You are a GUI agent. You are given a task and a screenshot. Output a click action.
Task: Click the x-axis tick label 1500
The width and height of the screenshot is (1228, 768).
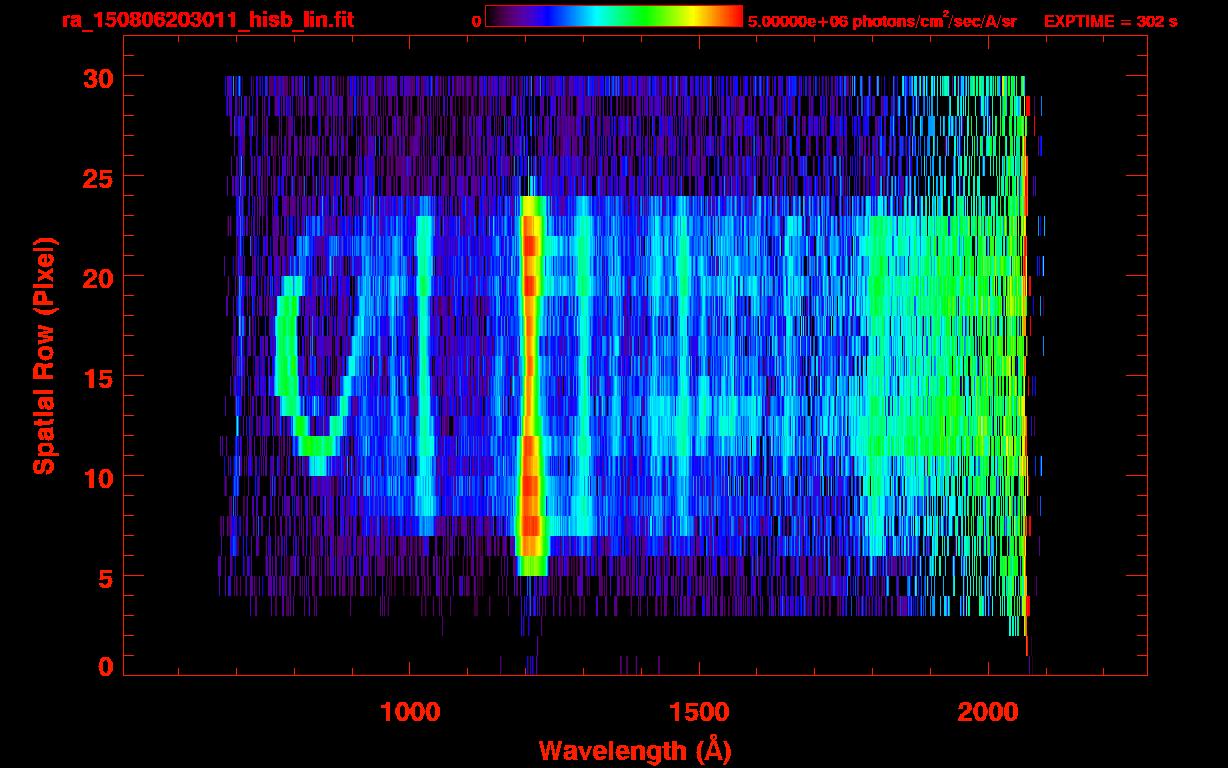700,712
